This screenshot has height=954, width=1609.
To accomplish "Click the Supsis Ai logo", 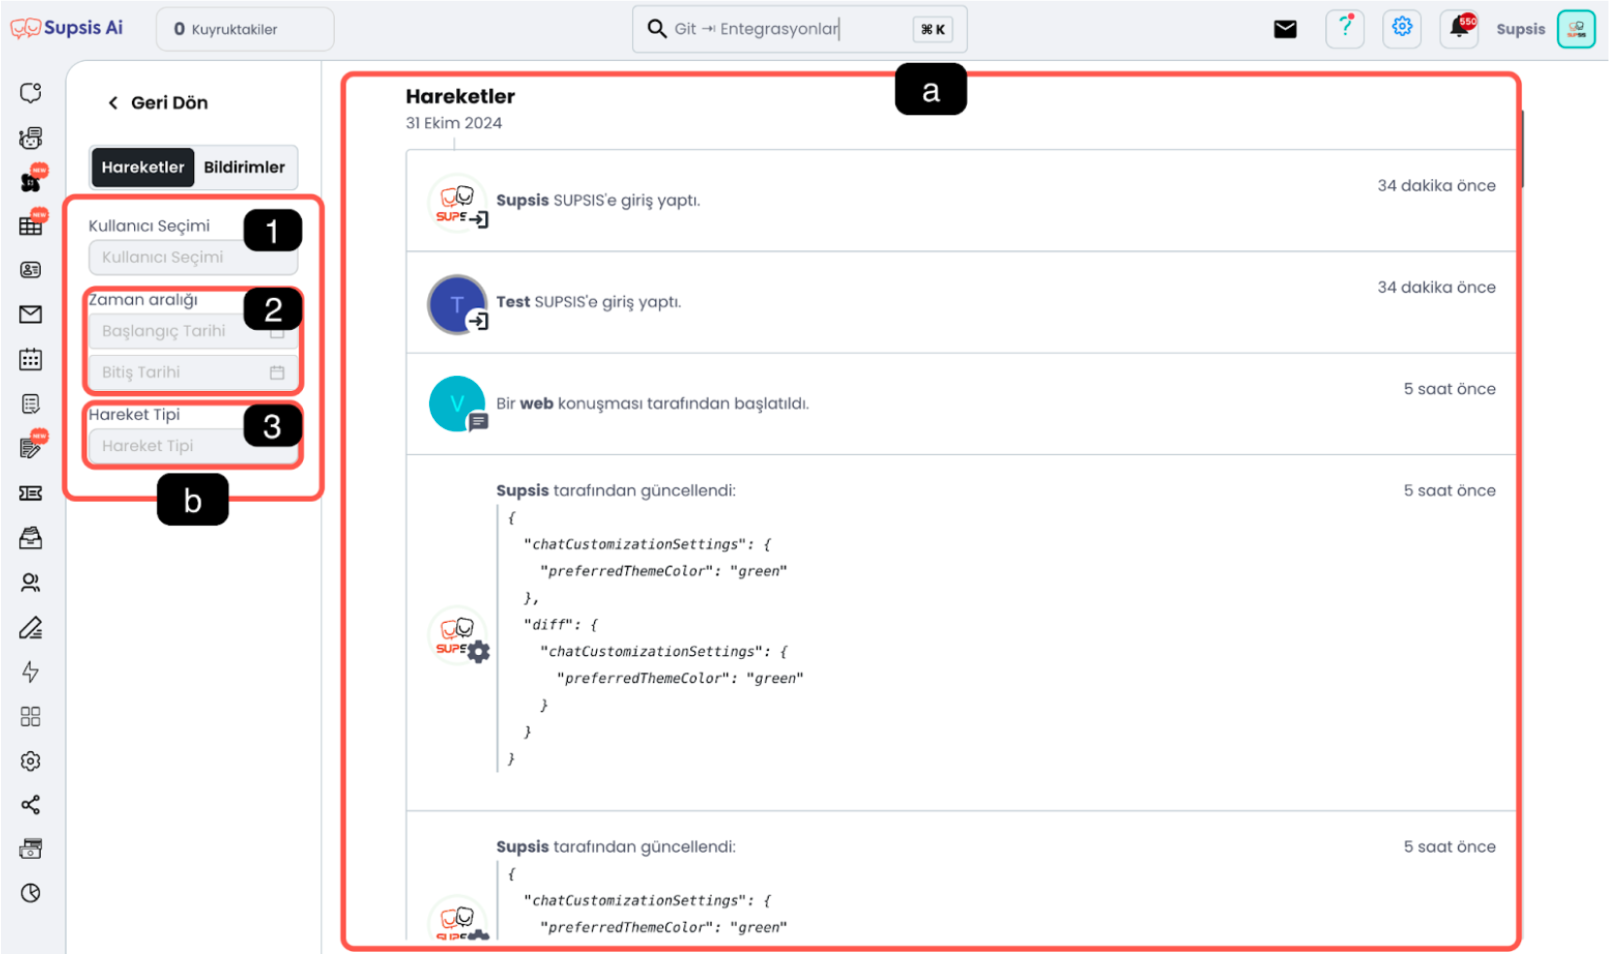I will click(67, 28).
